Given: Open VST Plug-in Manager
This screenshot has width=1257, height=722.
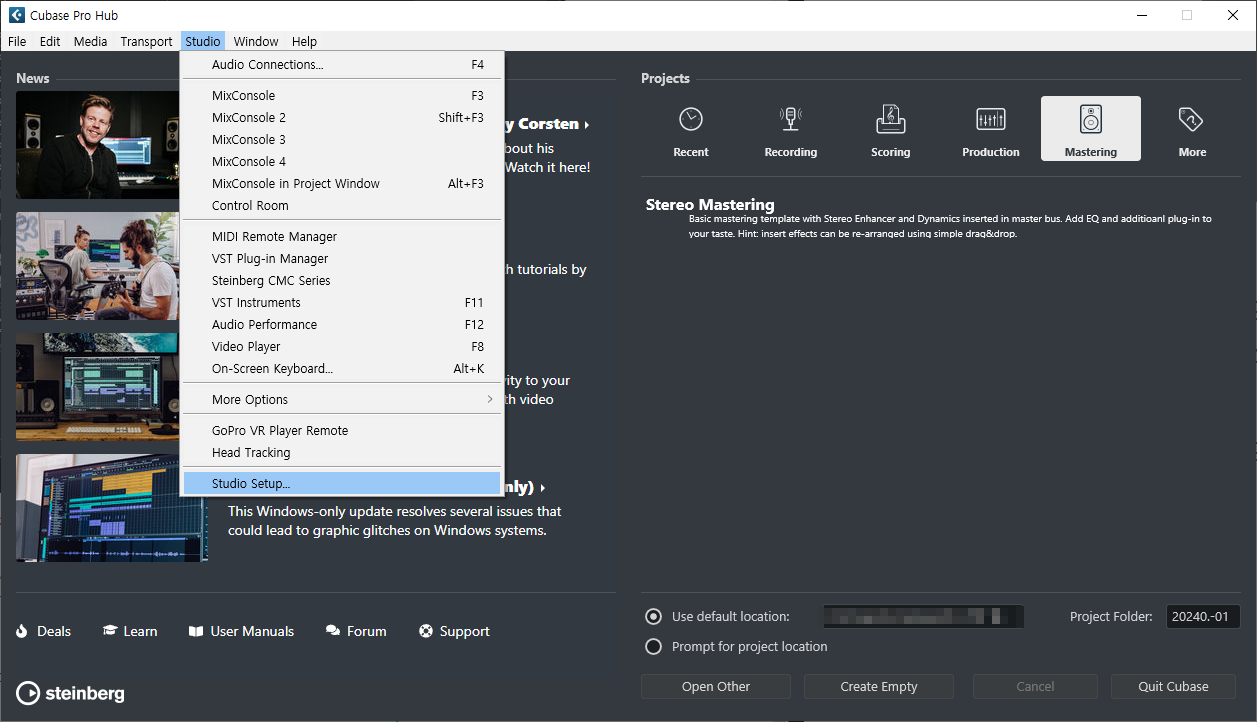Looking at the screenshot, I should (x=342, y=258).
